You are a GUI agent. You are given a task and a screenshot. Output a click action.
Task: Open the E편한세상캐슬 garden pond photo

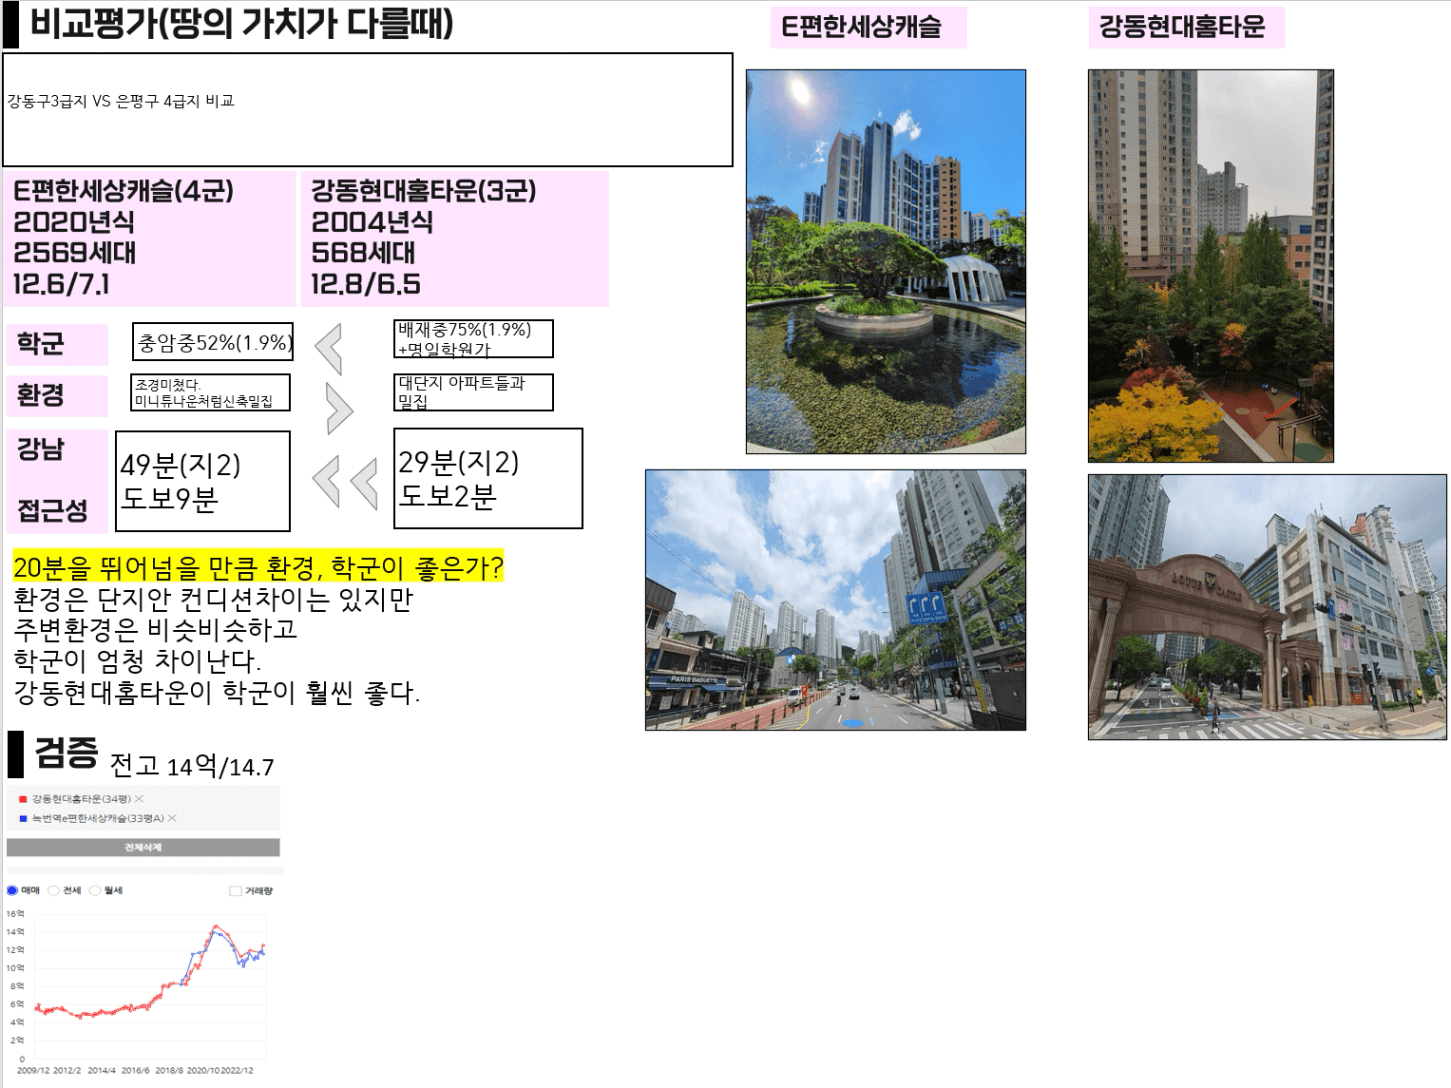886,261
